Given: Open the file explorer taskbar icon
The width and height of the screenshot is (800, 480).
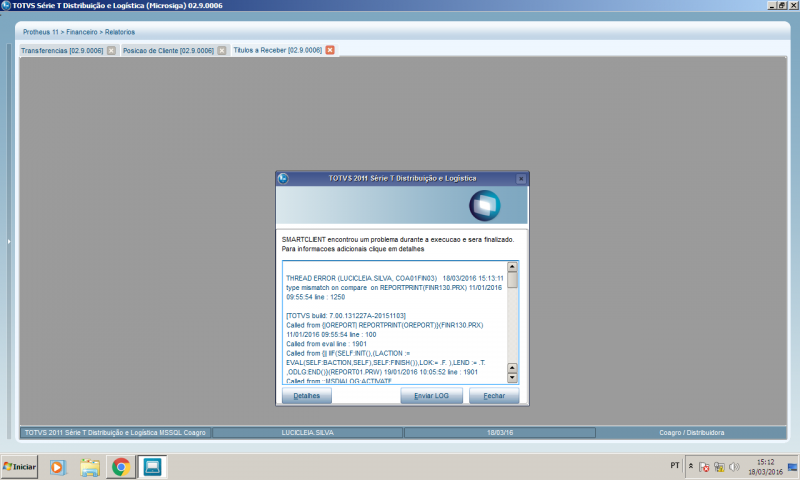Looking at the screenshot, I should (90, 467).
